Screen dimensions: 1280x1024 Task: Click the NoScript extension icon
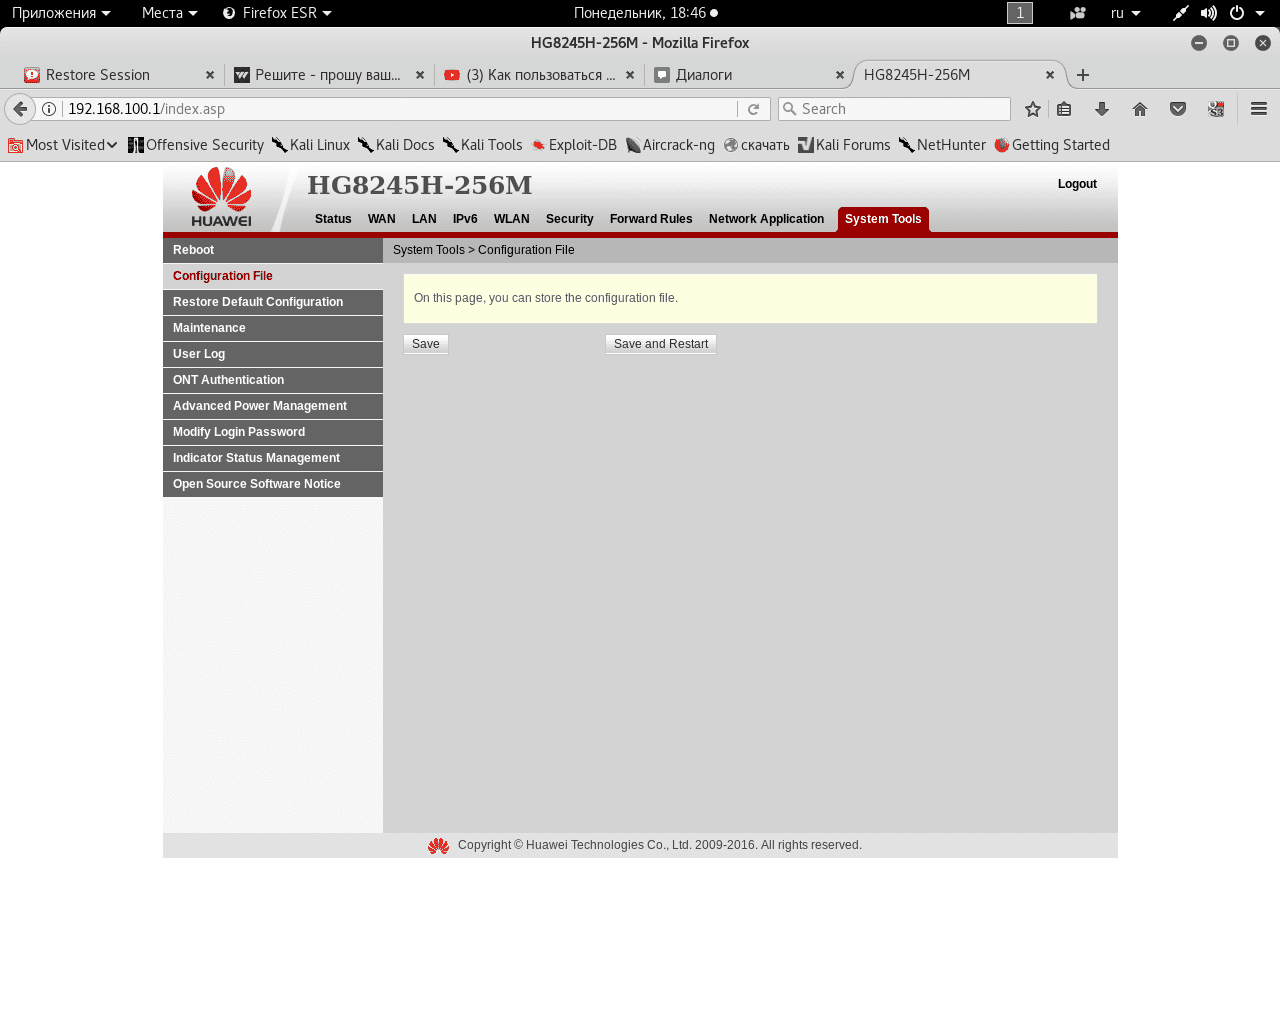[1216, 109]
